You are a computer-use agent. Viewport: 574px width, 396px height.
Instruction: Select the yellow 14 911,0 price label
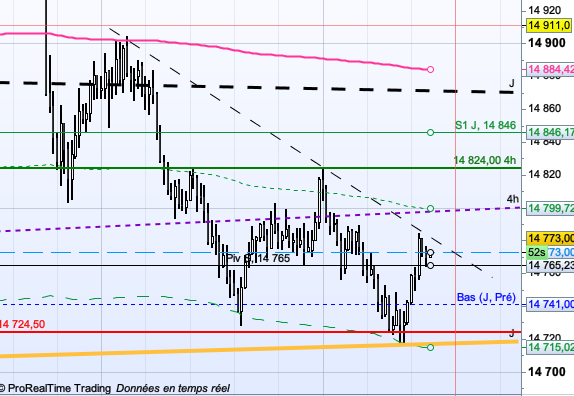pyautogui.click(x=550, y=25)
